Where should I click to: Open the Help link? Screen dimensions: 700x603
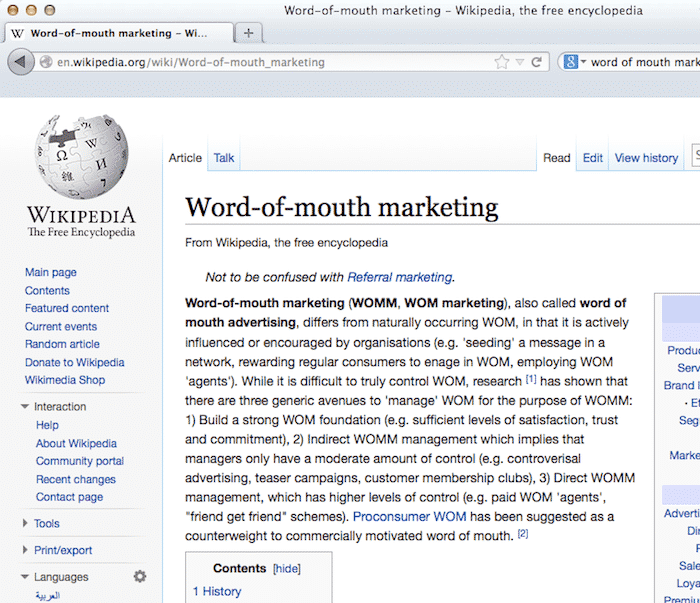47,425
